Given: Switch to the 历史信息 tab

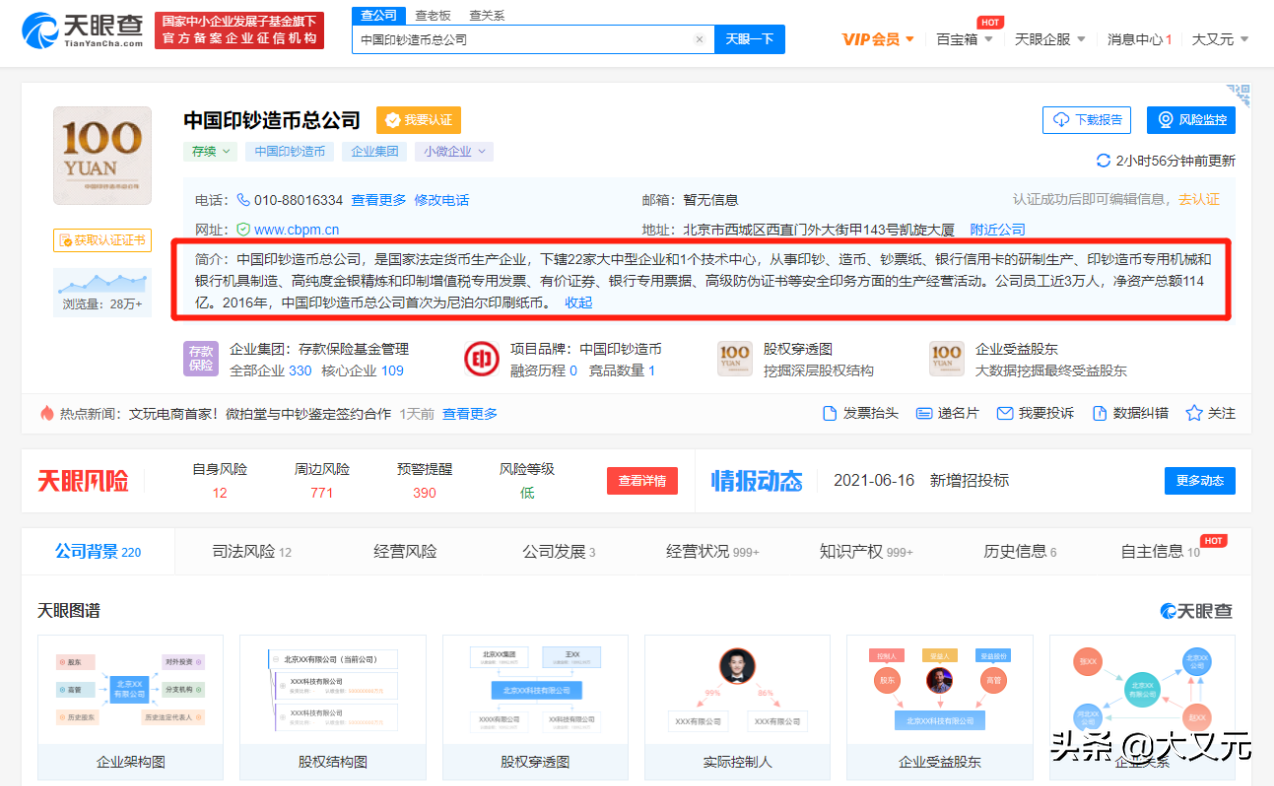Looking at the screenshot, I should (x=1020, y=551).
